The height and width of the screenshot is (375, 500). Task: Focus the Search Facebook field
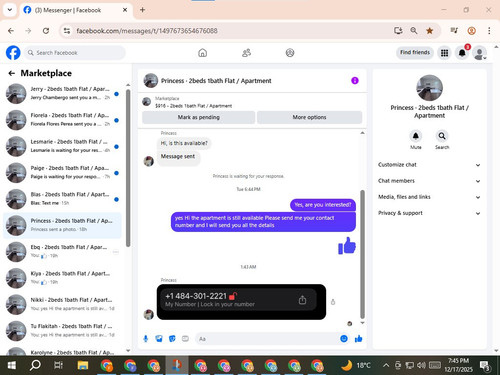(75, 53)
